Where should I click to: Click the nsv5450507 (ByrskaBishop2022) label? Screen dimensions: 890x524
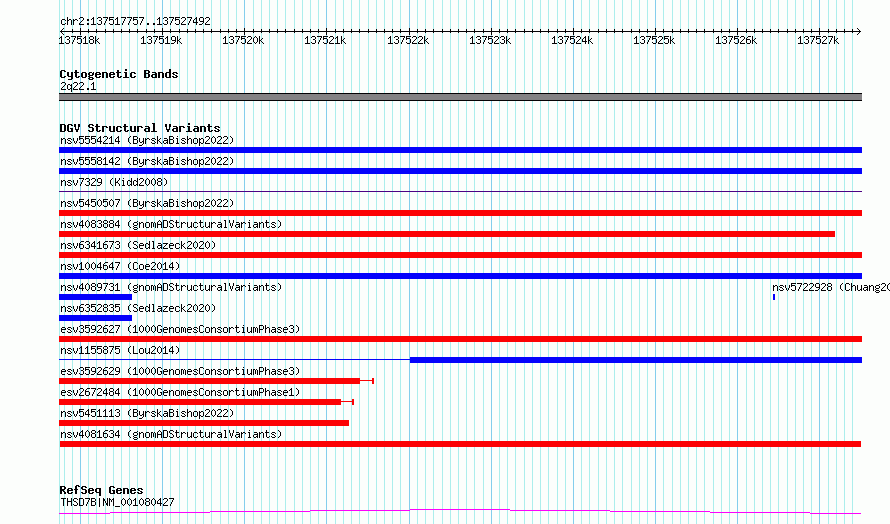tap(147, 203)
